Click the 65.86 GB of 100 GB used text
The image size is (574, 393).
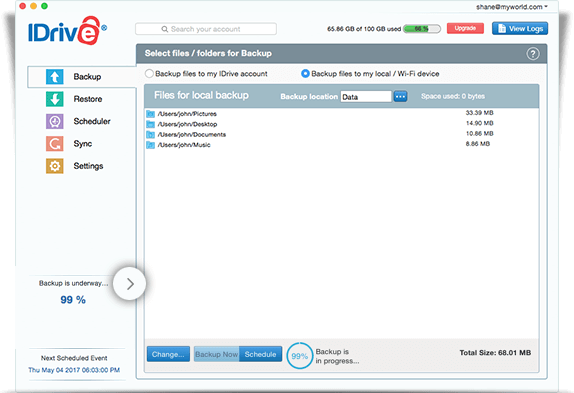coord(364,29)
